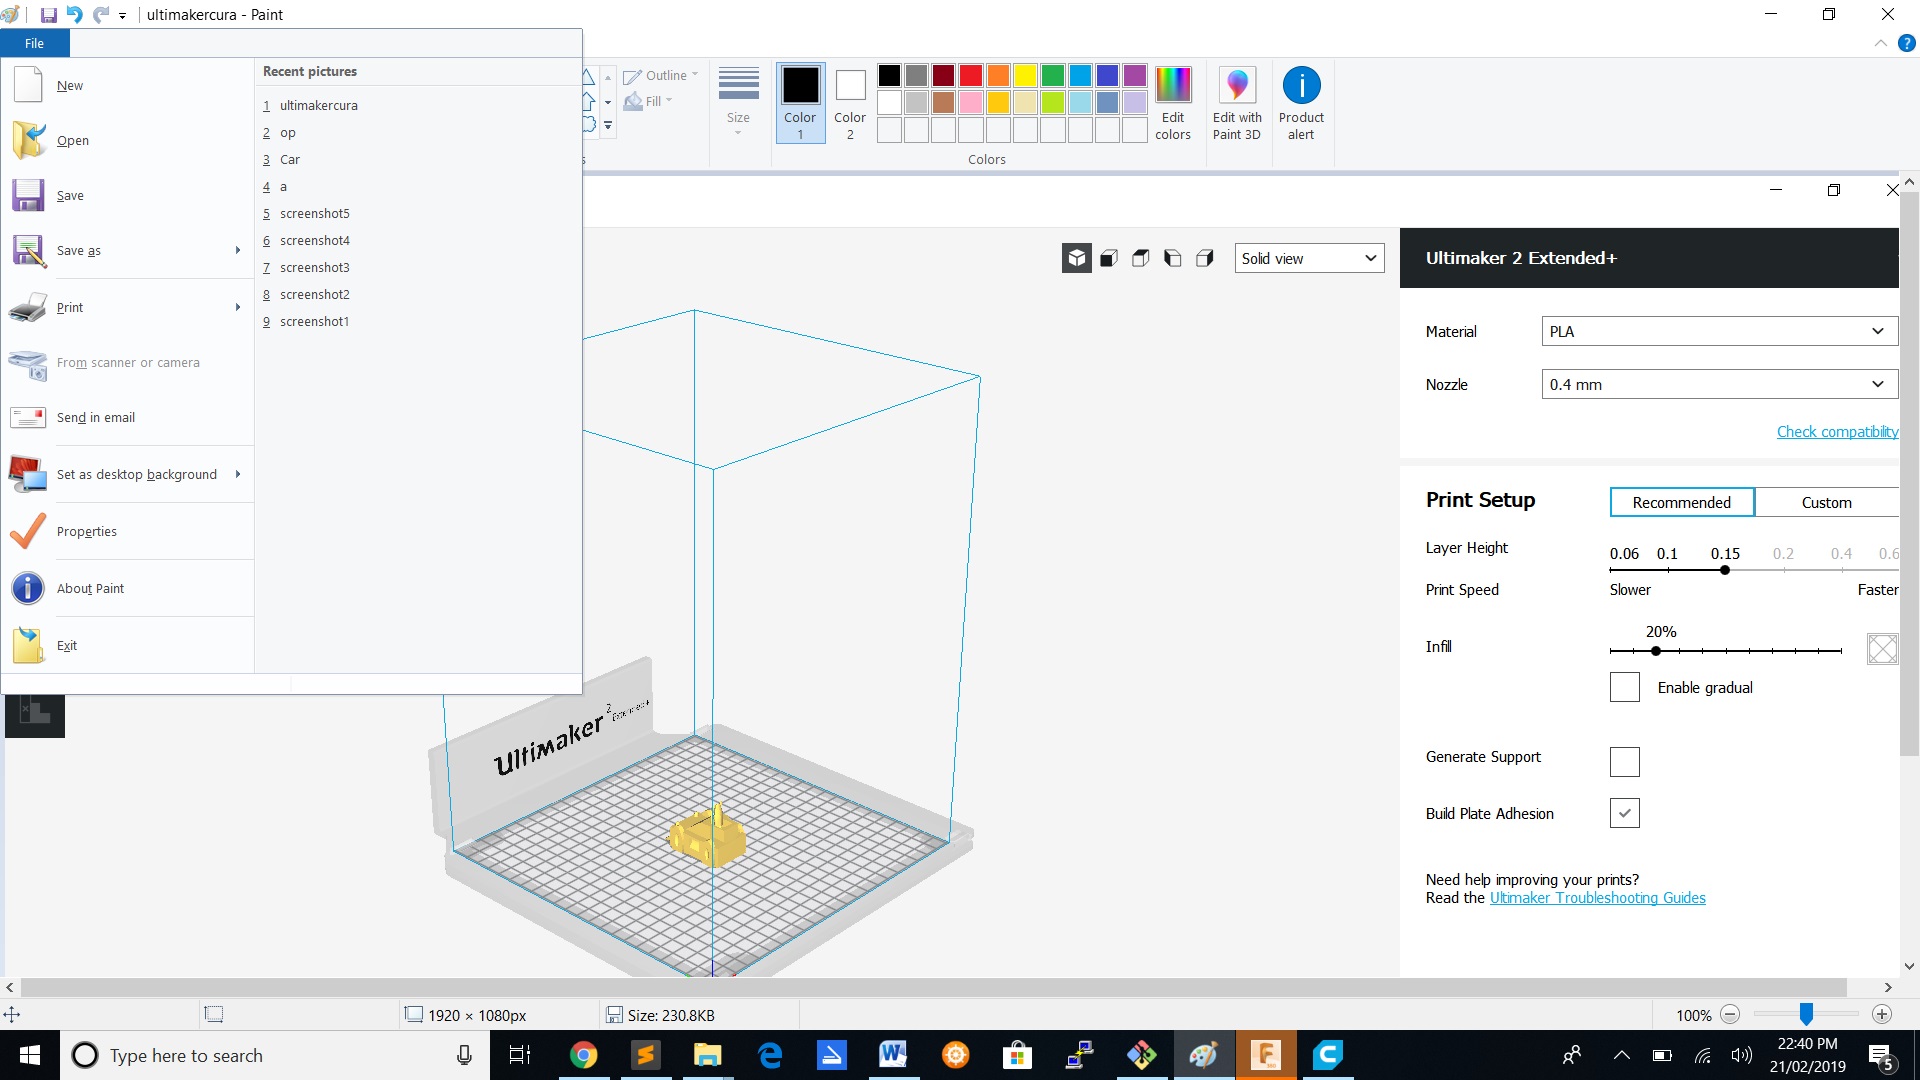
Task: Click the Product alert icon
Action: pos(1300,86)
